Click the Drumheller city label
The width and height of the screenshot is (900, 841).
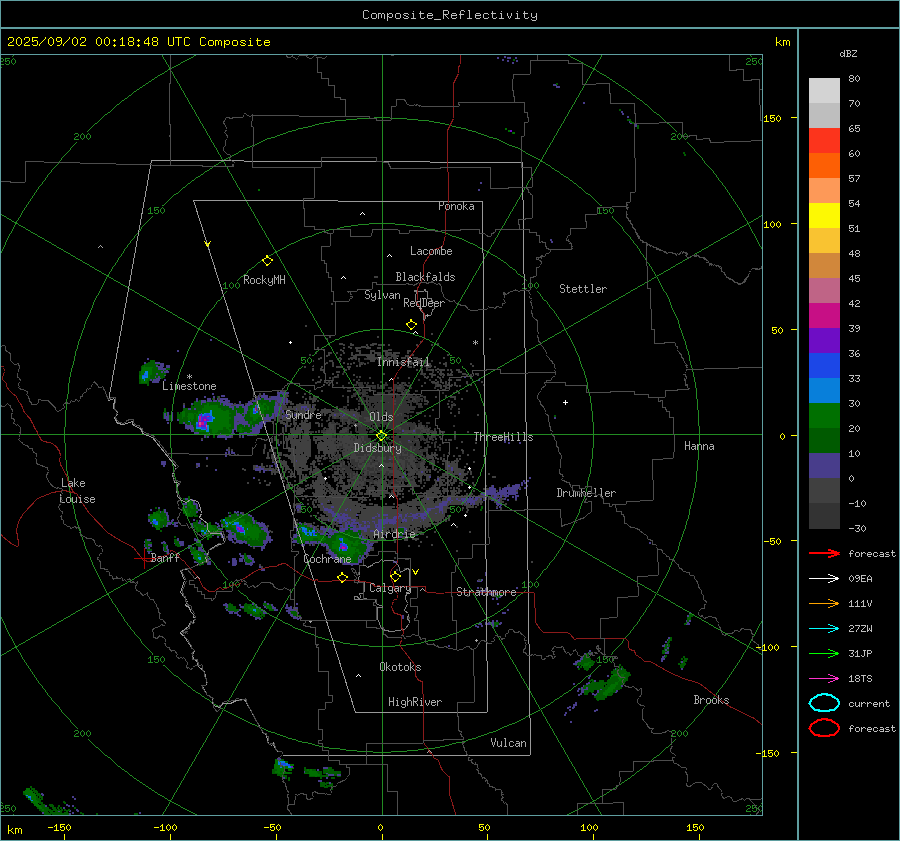coord(586,493)
